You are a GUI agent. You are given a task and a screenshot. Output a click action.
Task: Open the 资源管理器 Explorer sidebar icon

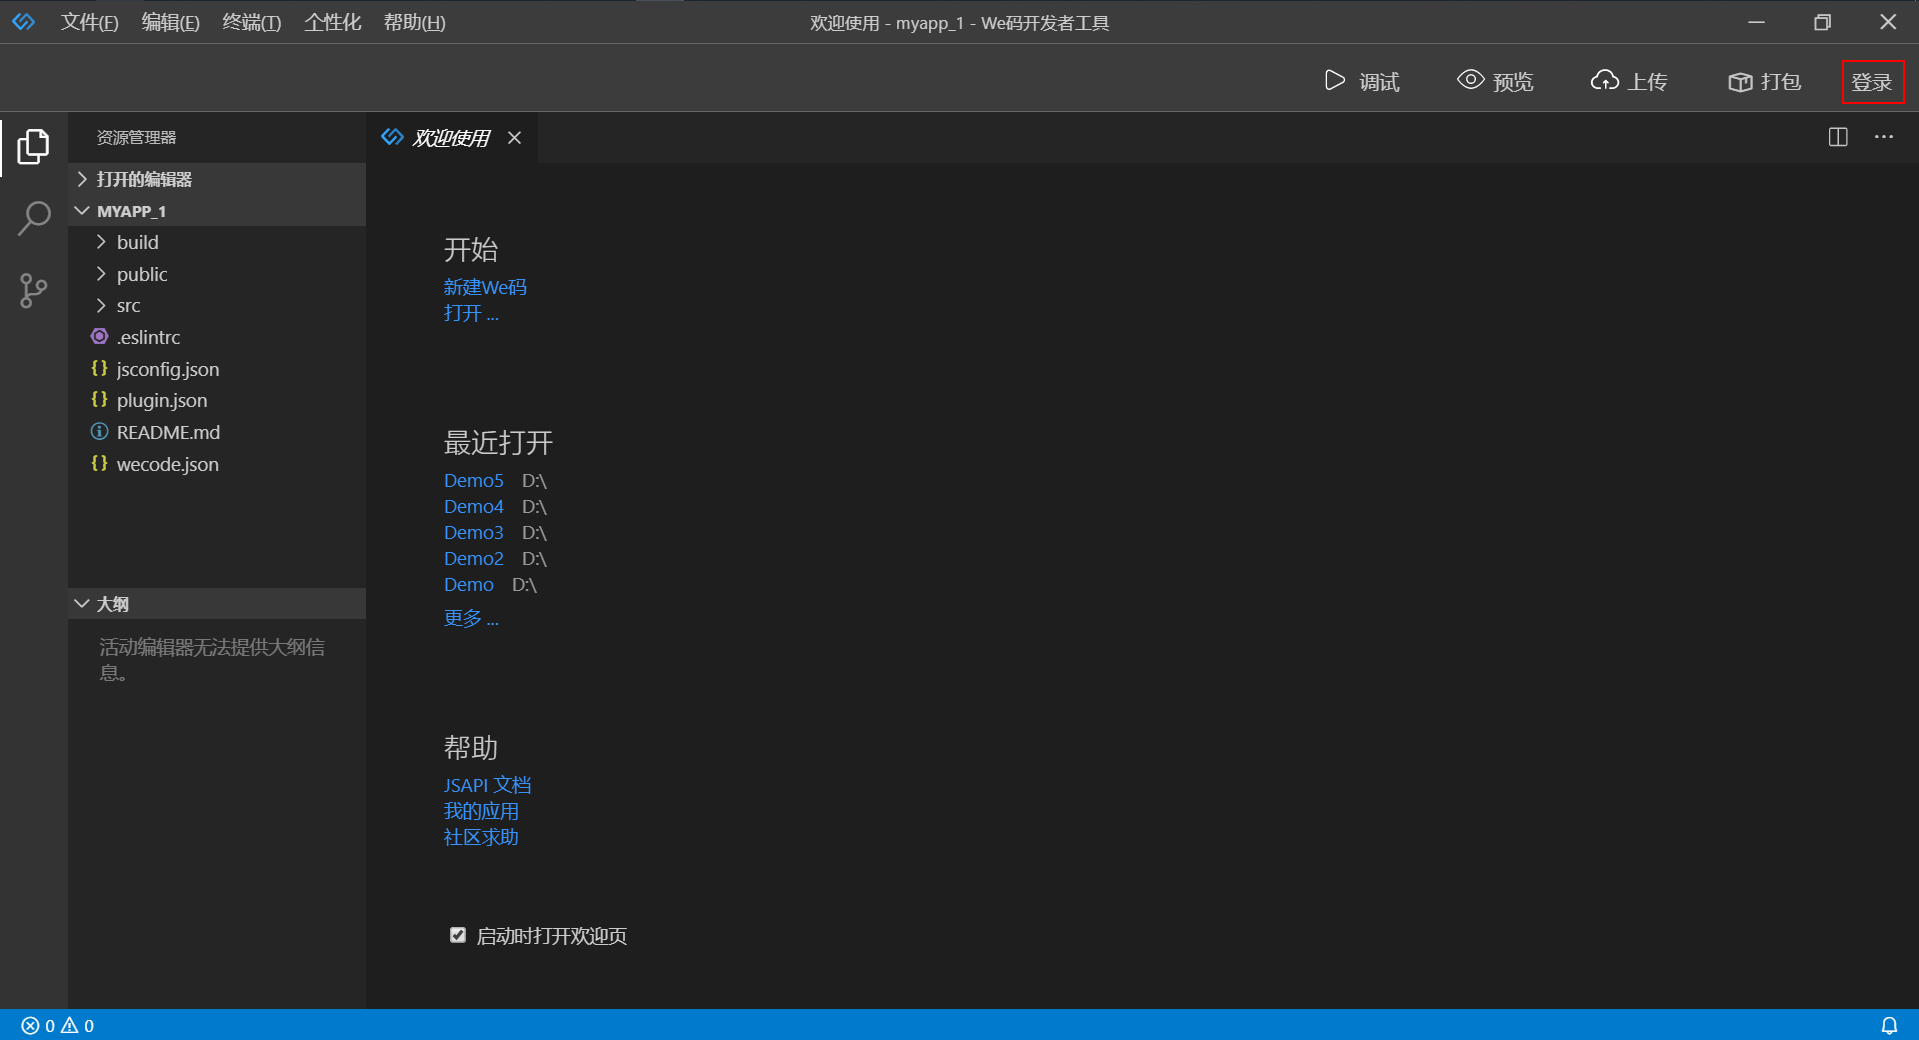[33, 146]
